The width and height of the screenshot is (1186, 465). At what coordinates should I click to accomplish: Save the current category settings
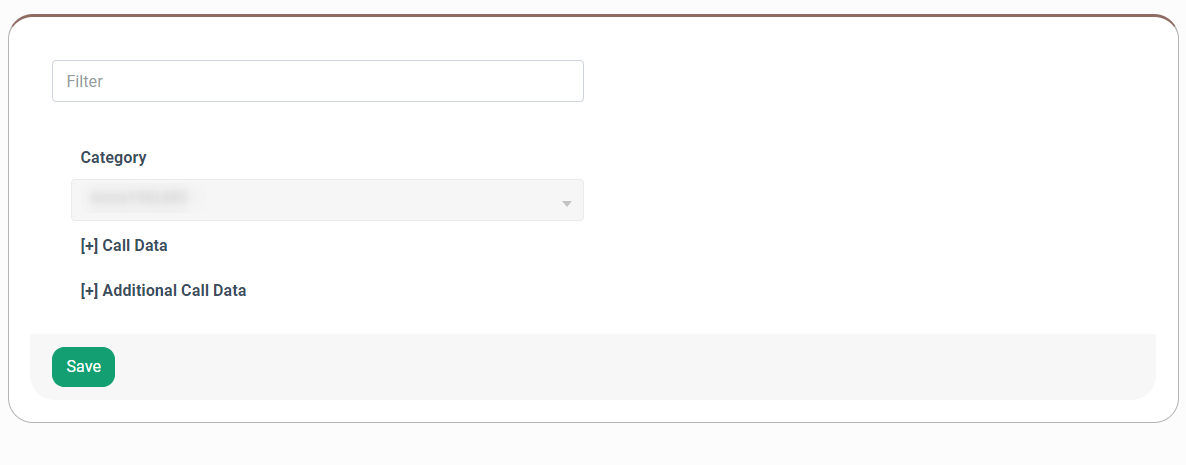pos(83,367)
